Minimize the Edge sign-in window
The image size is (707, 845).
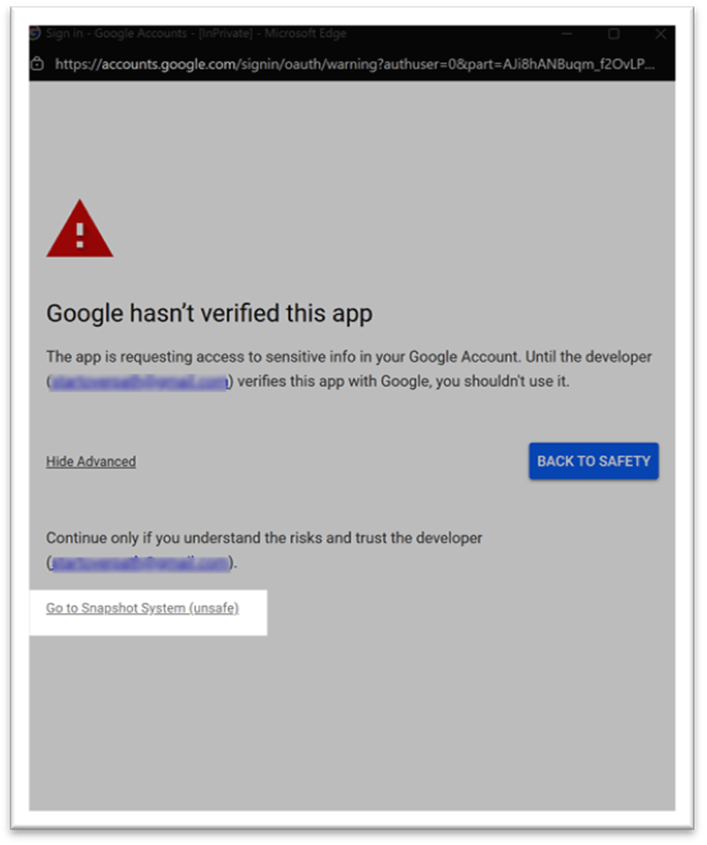tap(566, 34)
